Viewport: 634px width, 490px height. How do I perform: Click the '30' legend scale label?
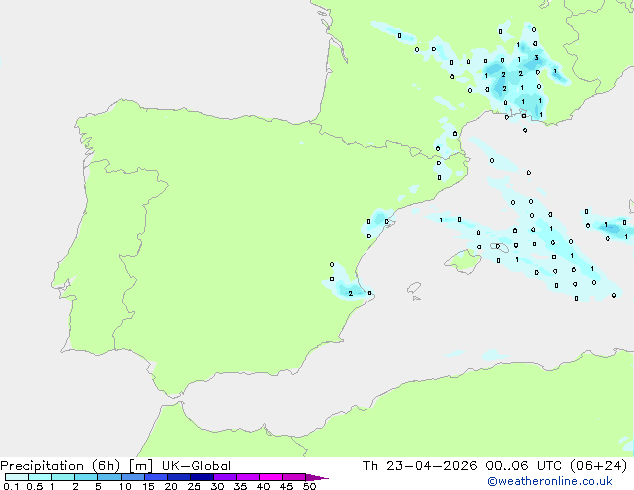click(x=217, y=486)
